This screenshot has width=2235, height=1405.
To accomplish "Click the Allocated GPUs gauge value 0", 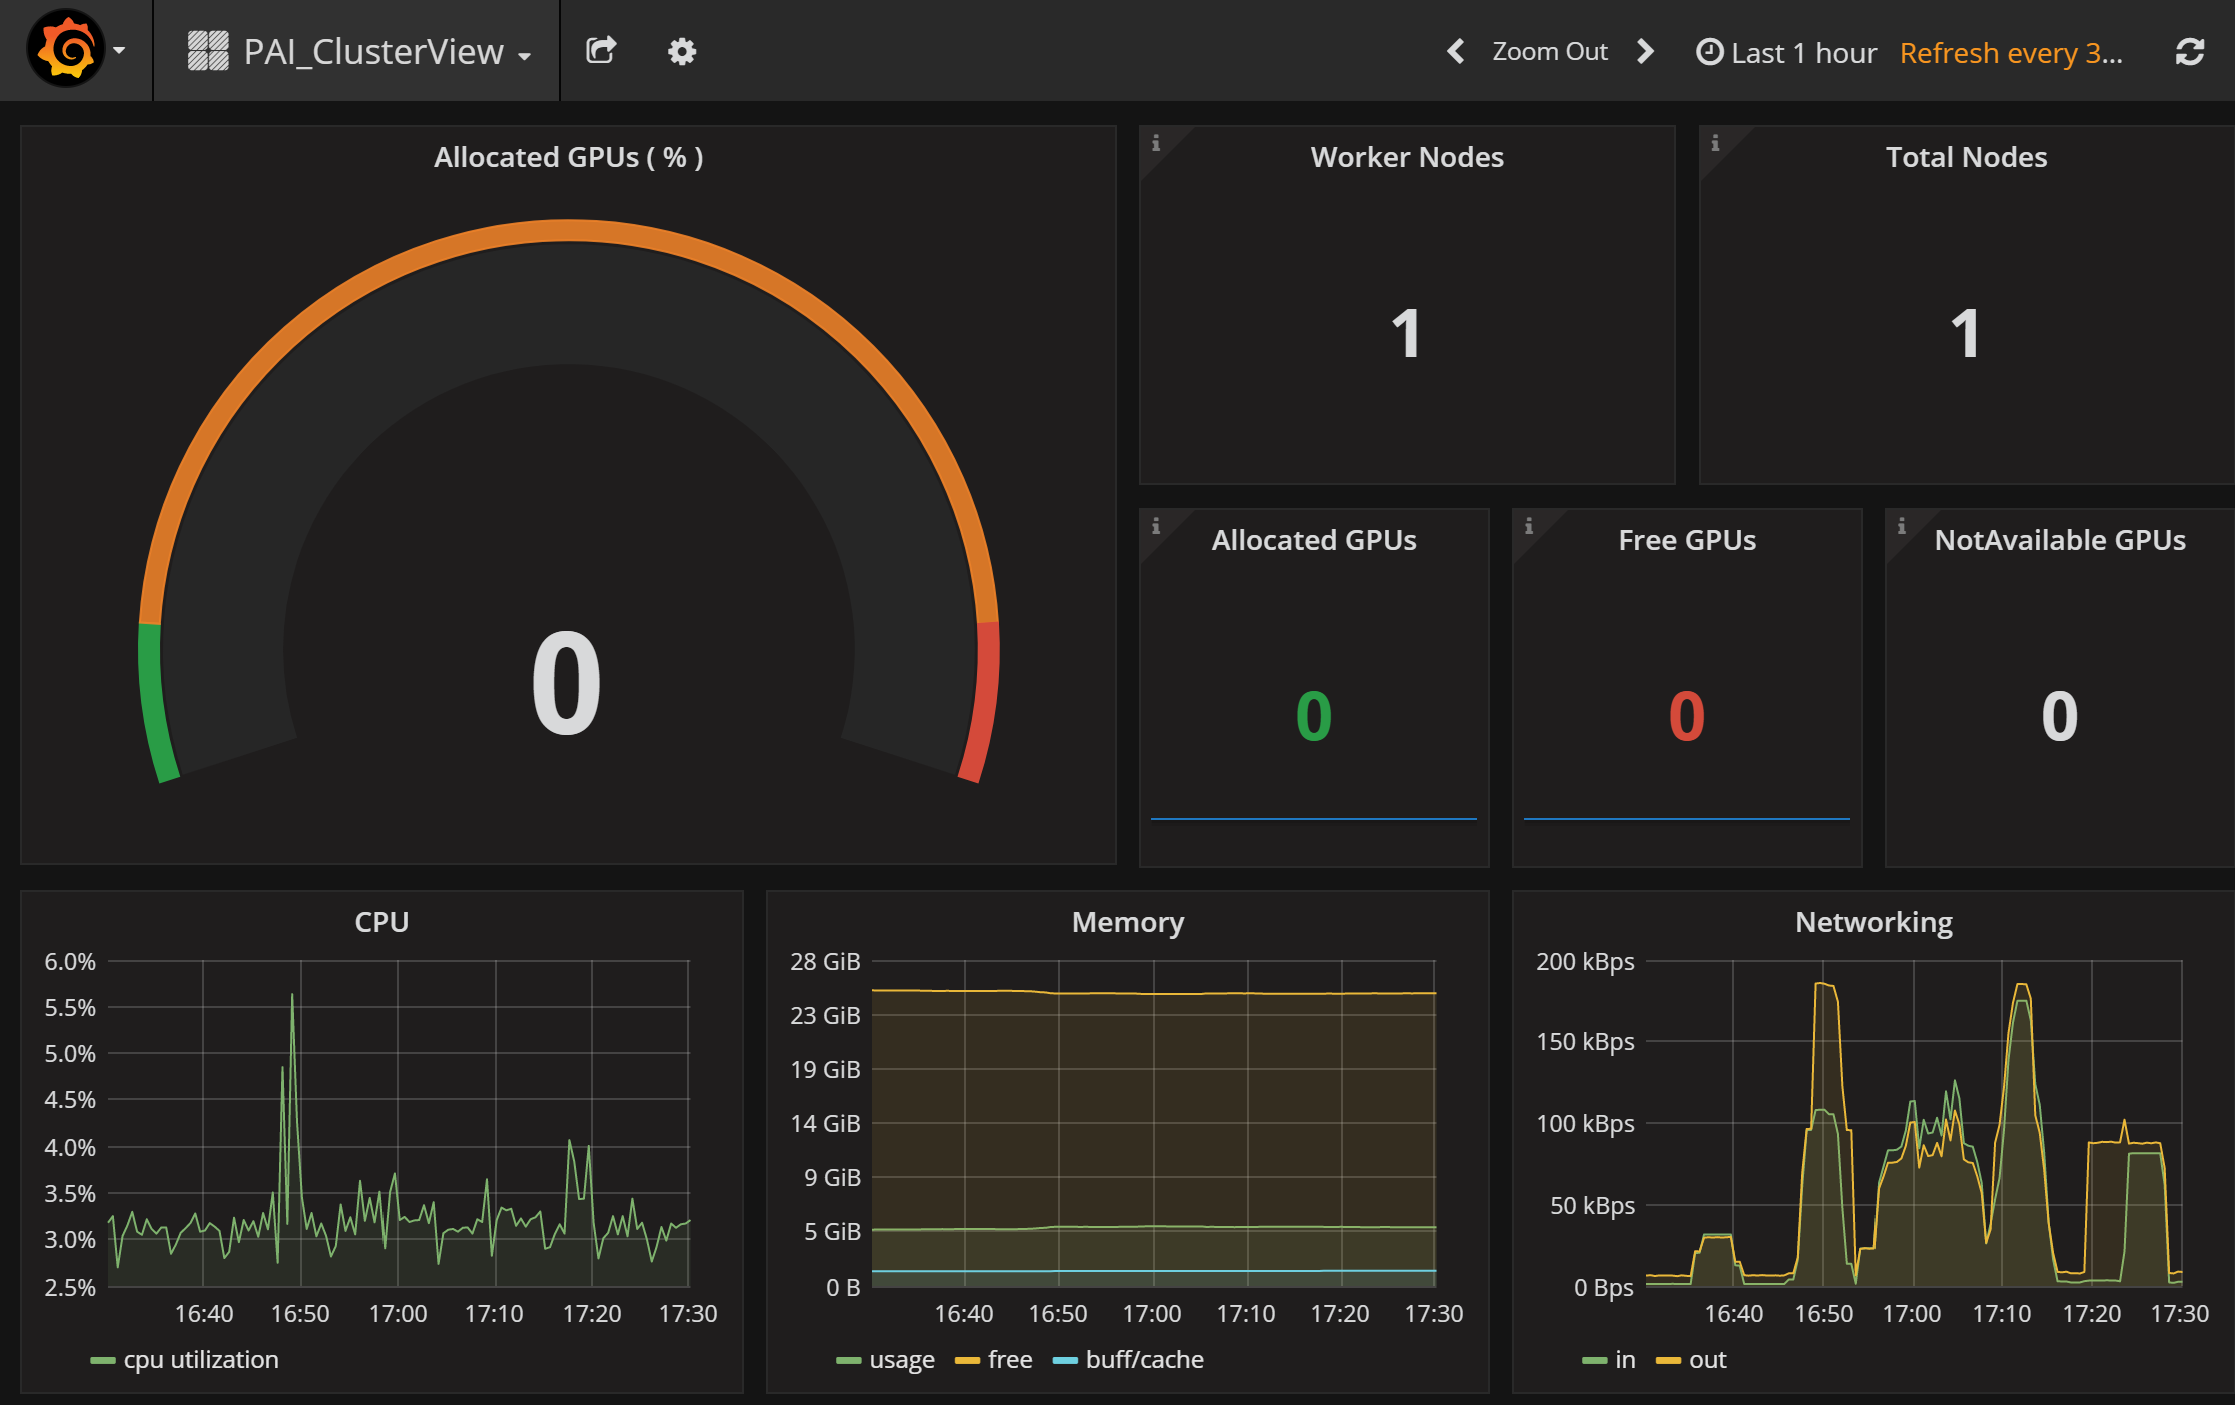I will point(567,684).
